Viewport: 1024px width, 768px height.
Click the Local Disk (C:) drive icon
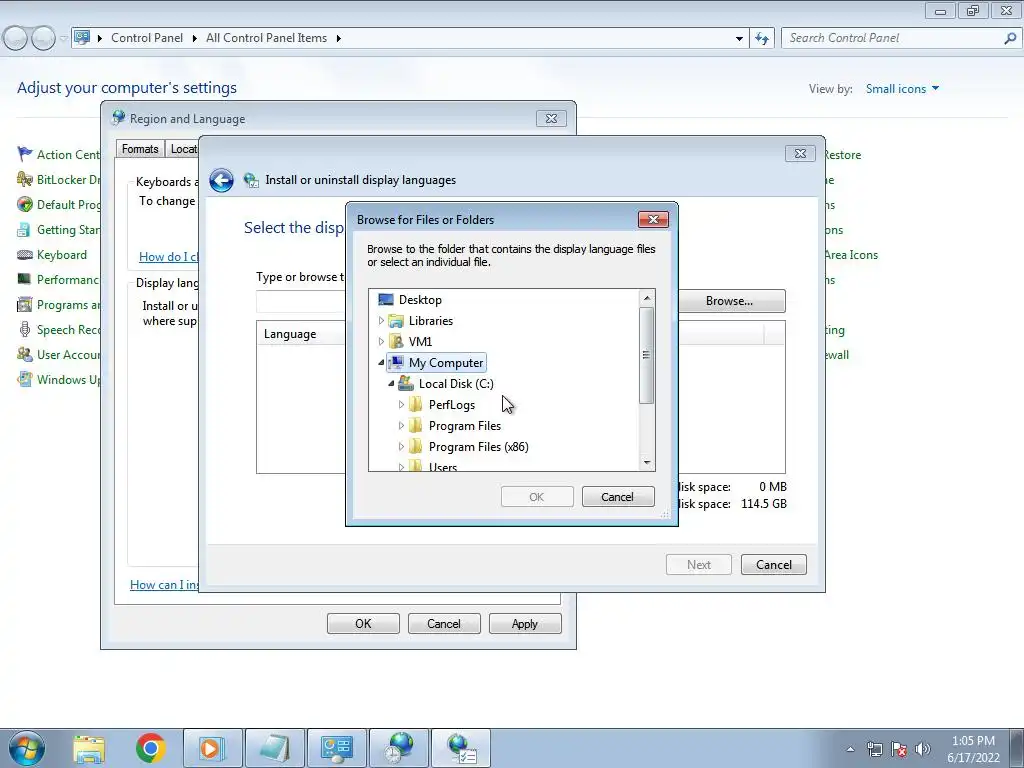click(406, 383)
